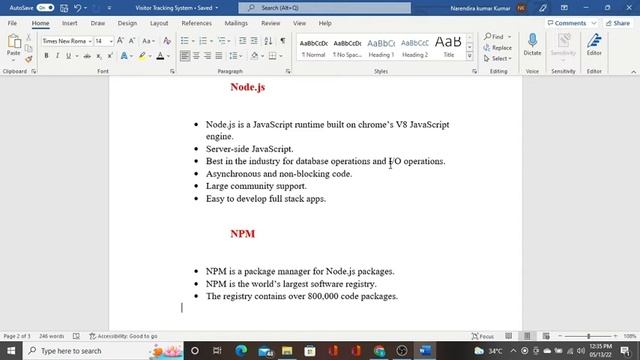Select Justify alignment icon
This screenshot has height=360, width=640.
click(x=219, y=56)
